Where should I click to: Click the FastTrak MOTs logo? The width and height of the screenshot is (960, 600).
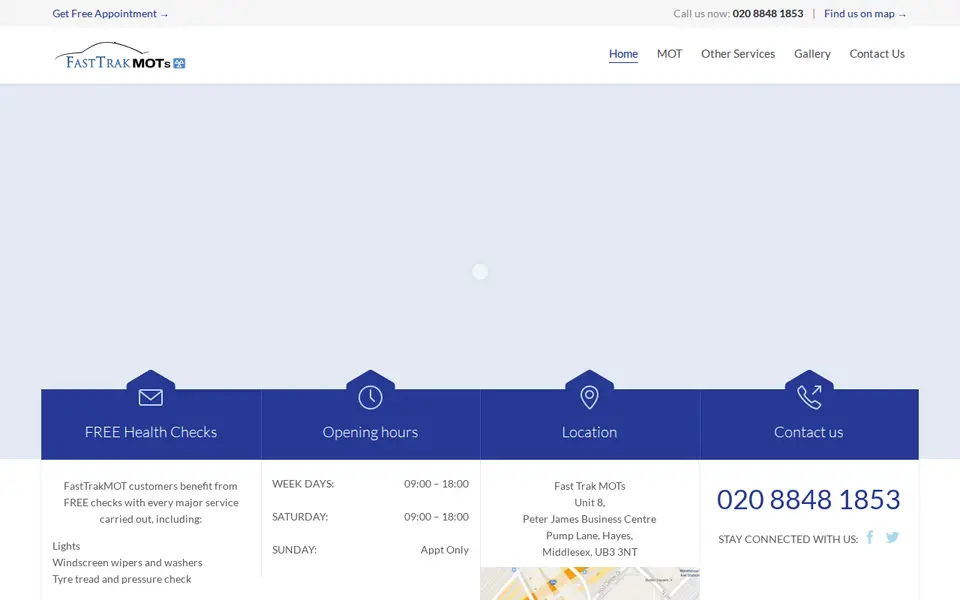(x=120, y=56)
